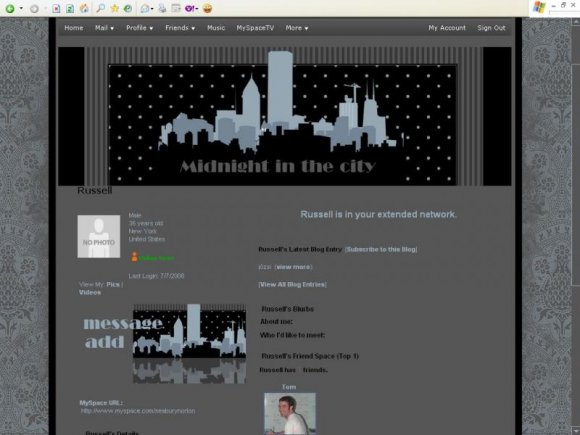Open the Search magnifier icon
The width and height of the screenshot is (580, 435).
pyautogui.click(x=100, y=8)
